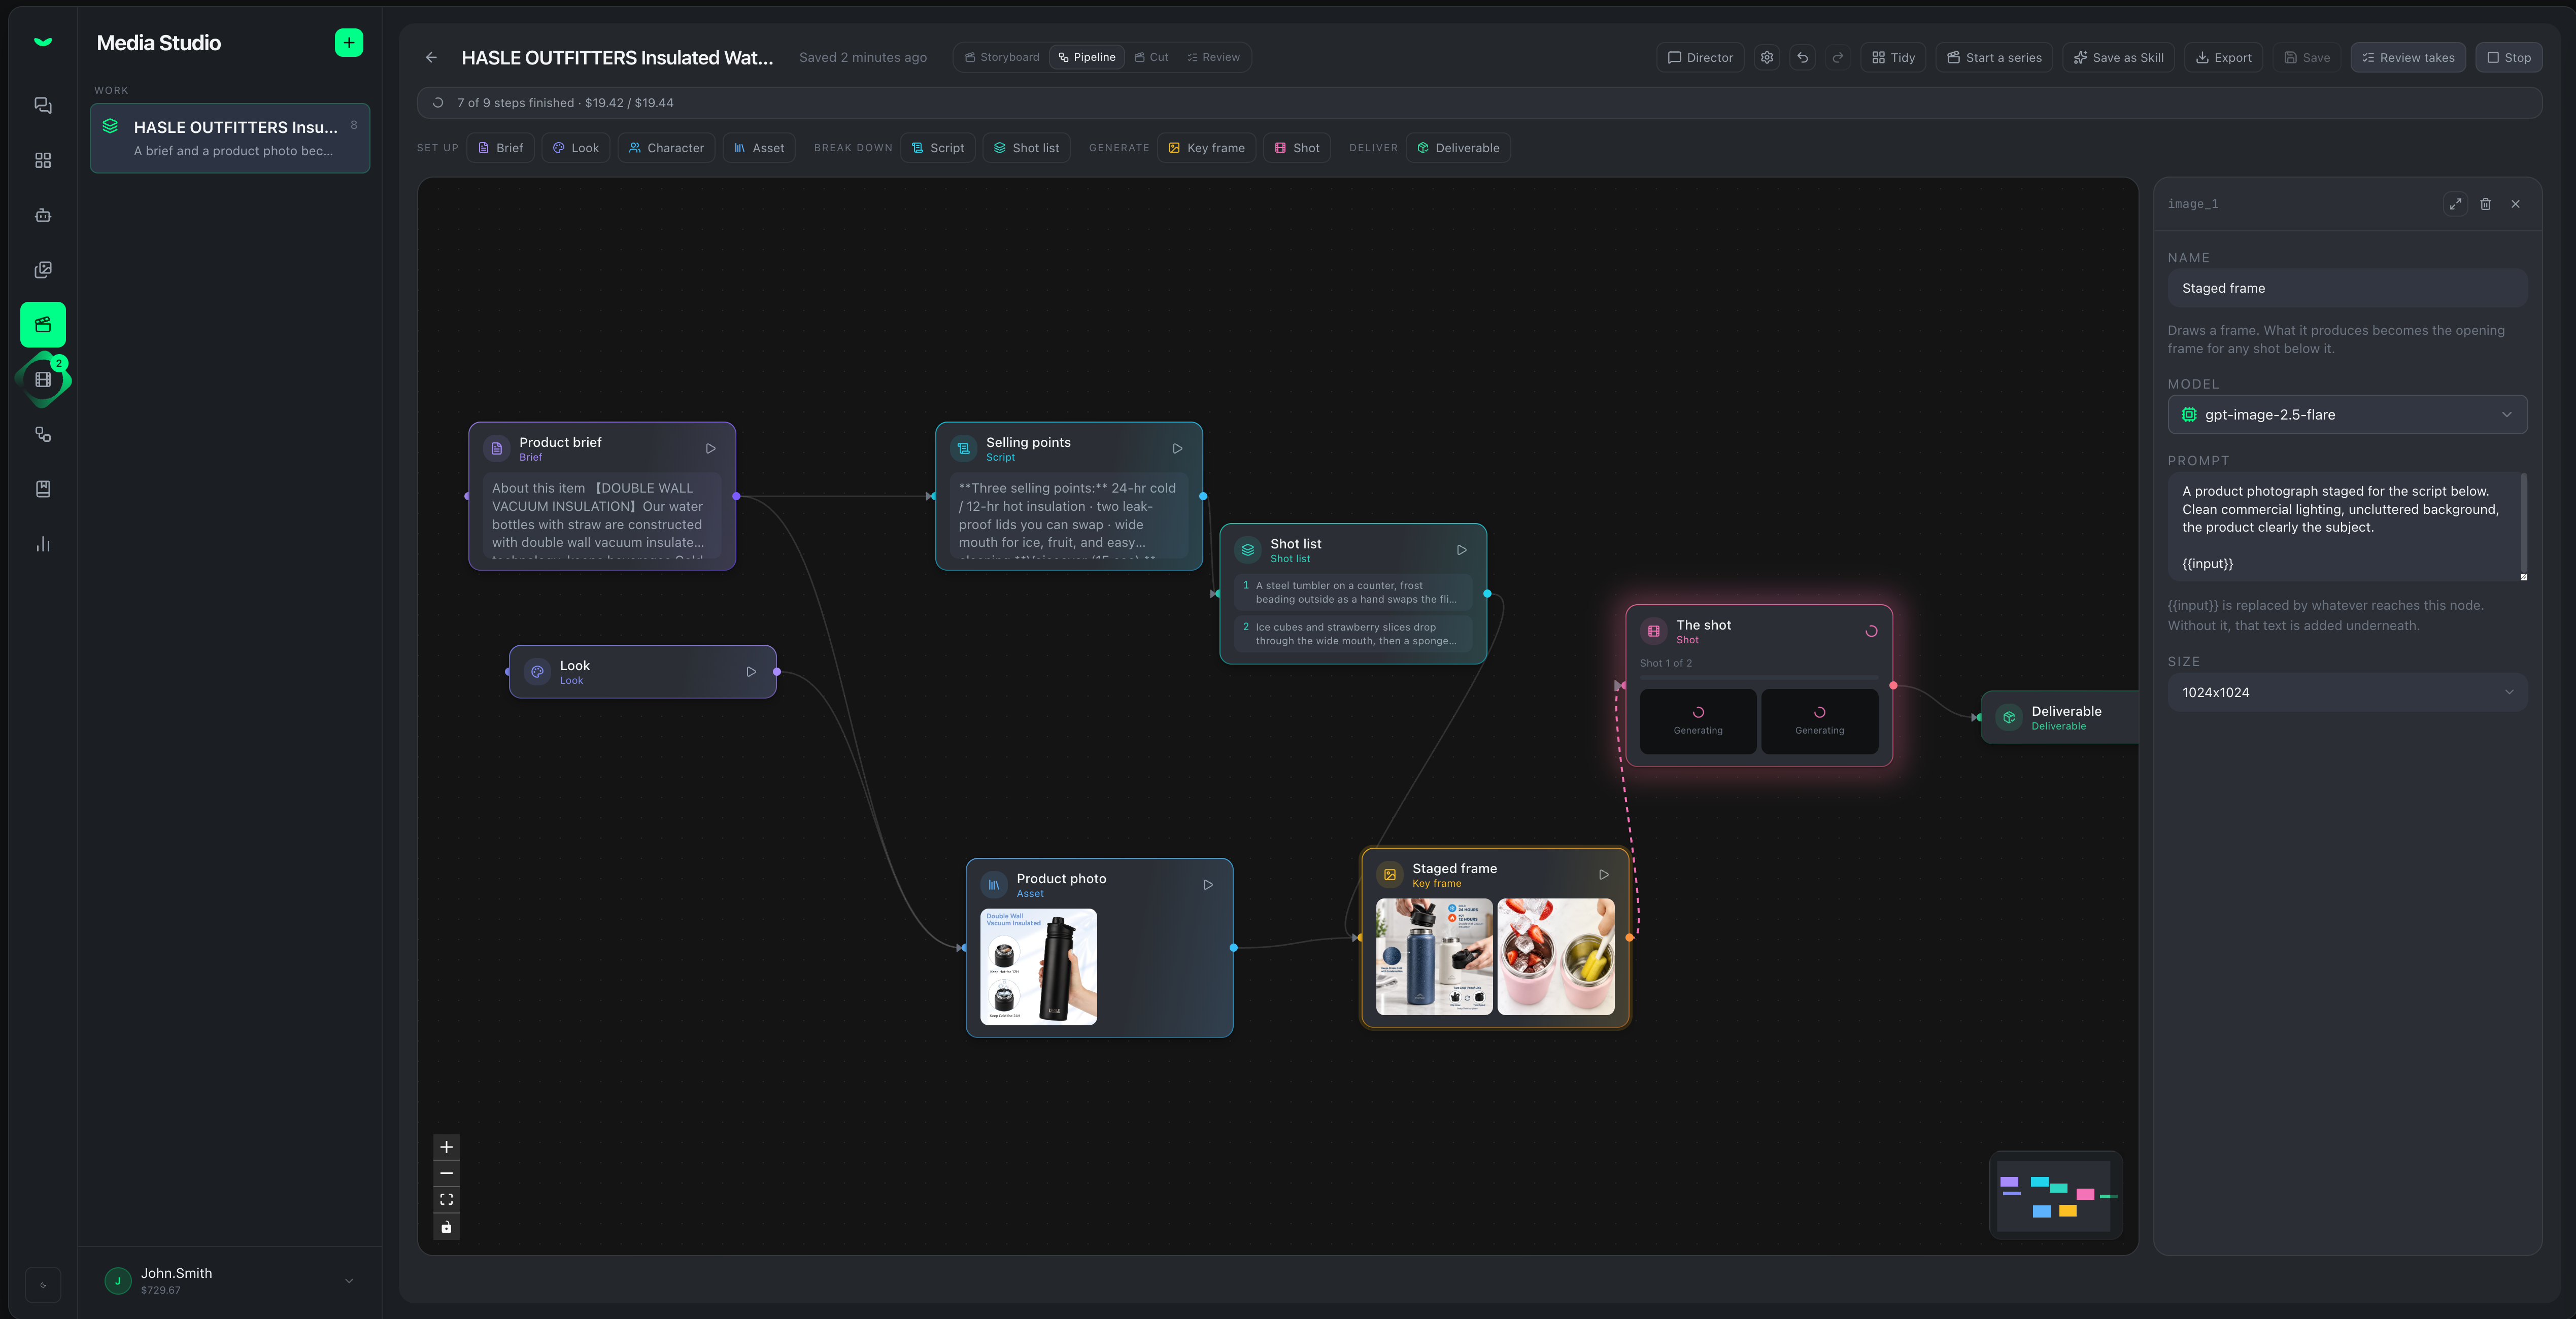Screen dimensions: 2576x1319
Task: Add a Shot node from toolbar
Action: tap(1297, 148)
